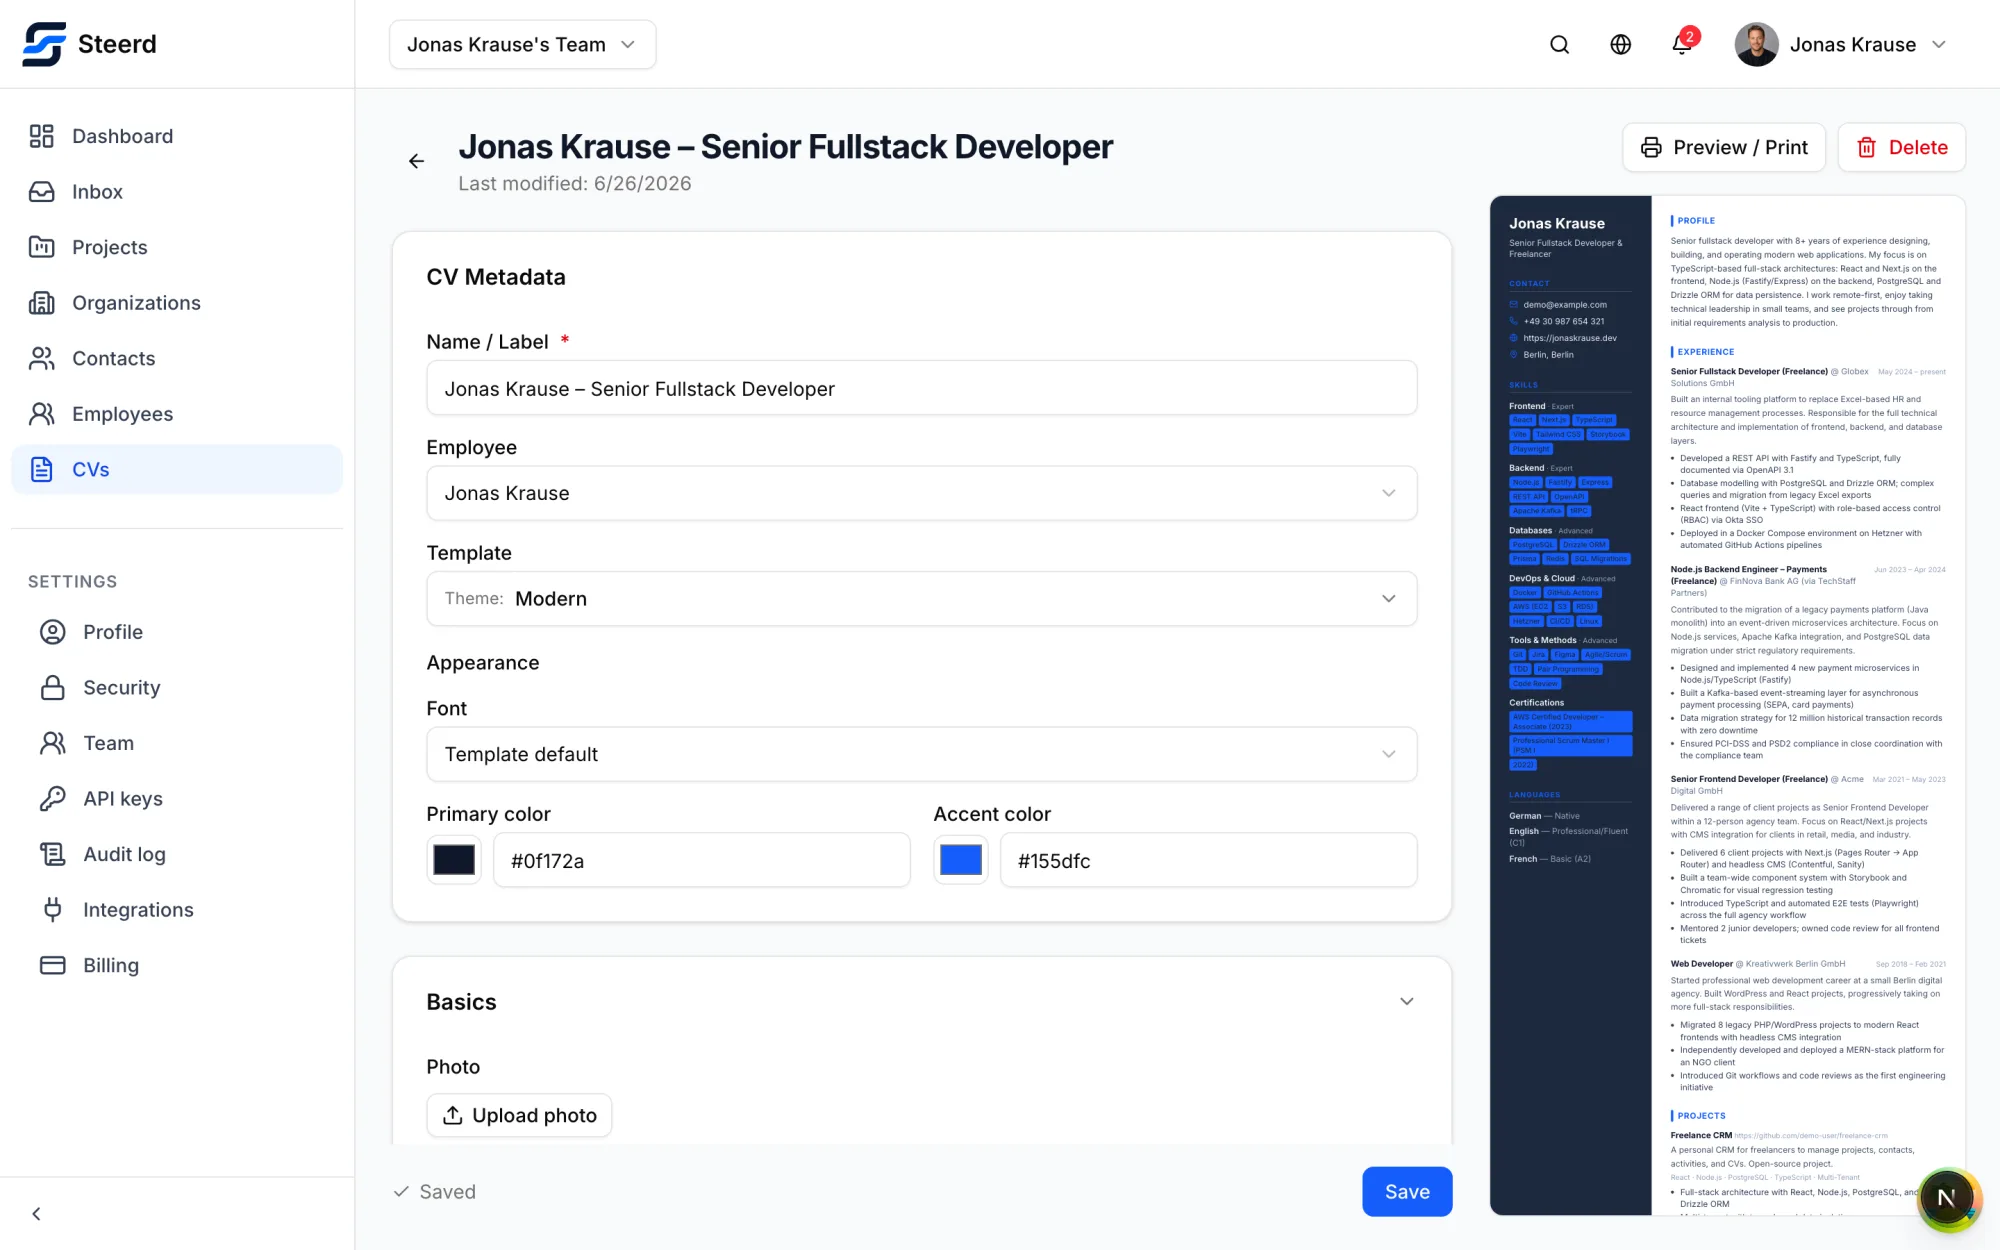
Task: Click the globe language icon
Action: pyautogui.click(x=1620, y=45)
